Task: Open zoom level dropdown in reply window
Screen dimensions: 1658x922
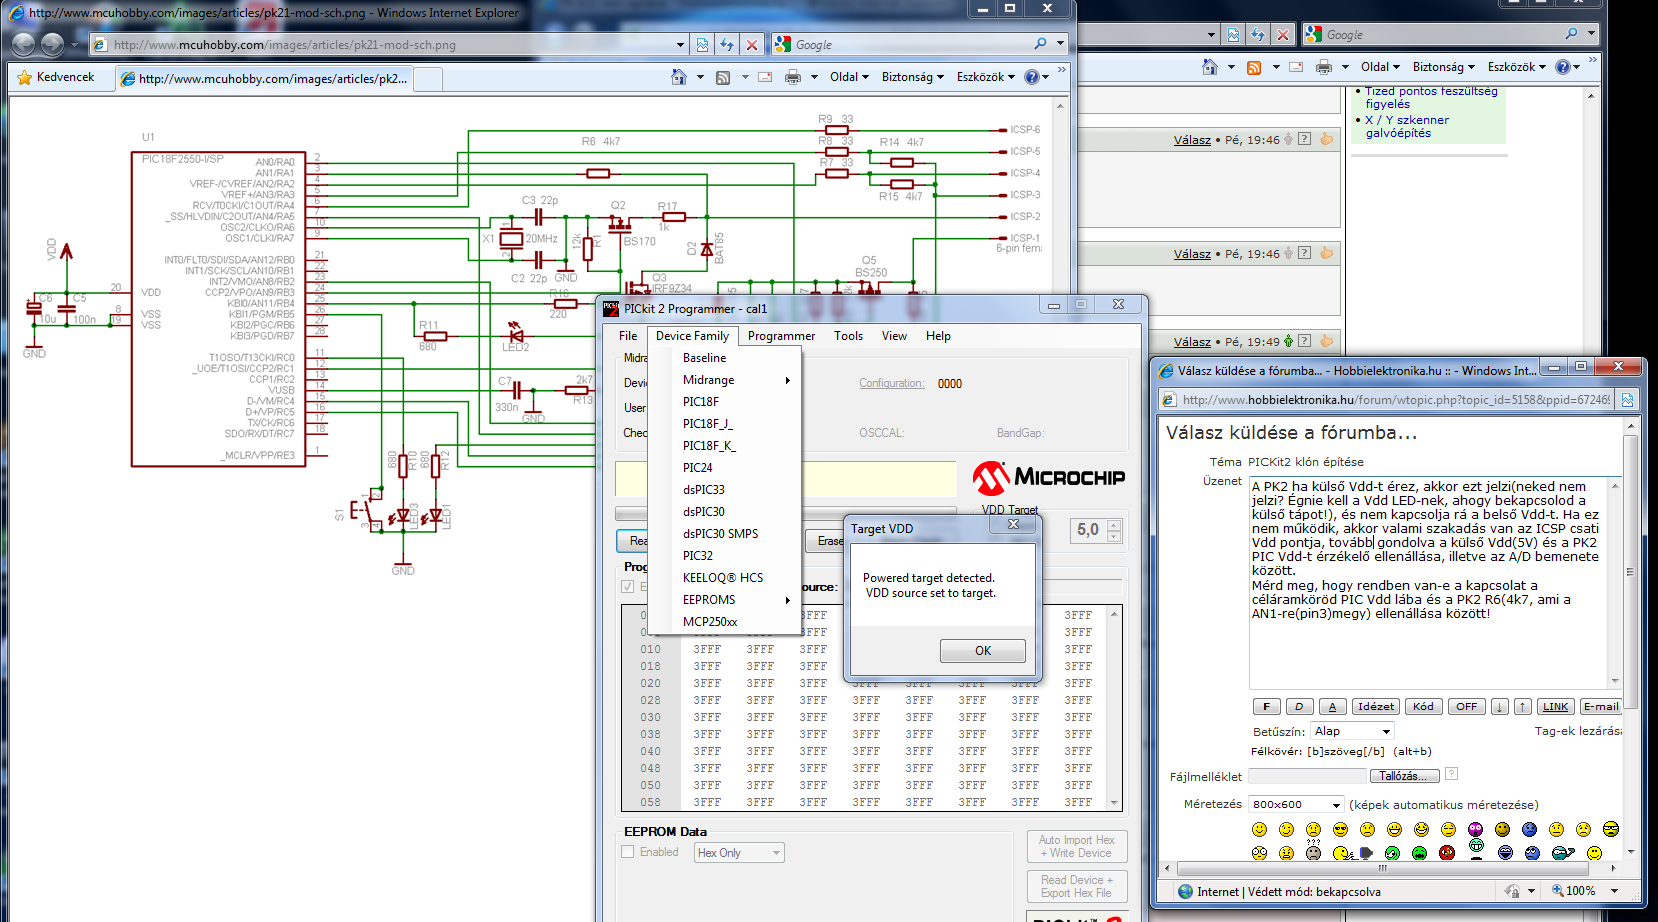Action: click(1614, 891)
